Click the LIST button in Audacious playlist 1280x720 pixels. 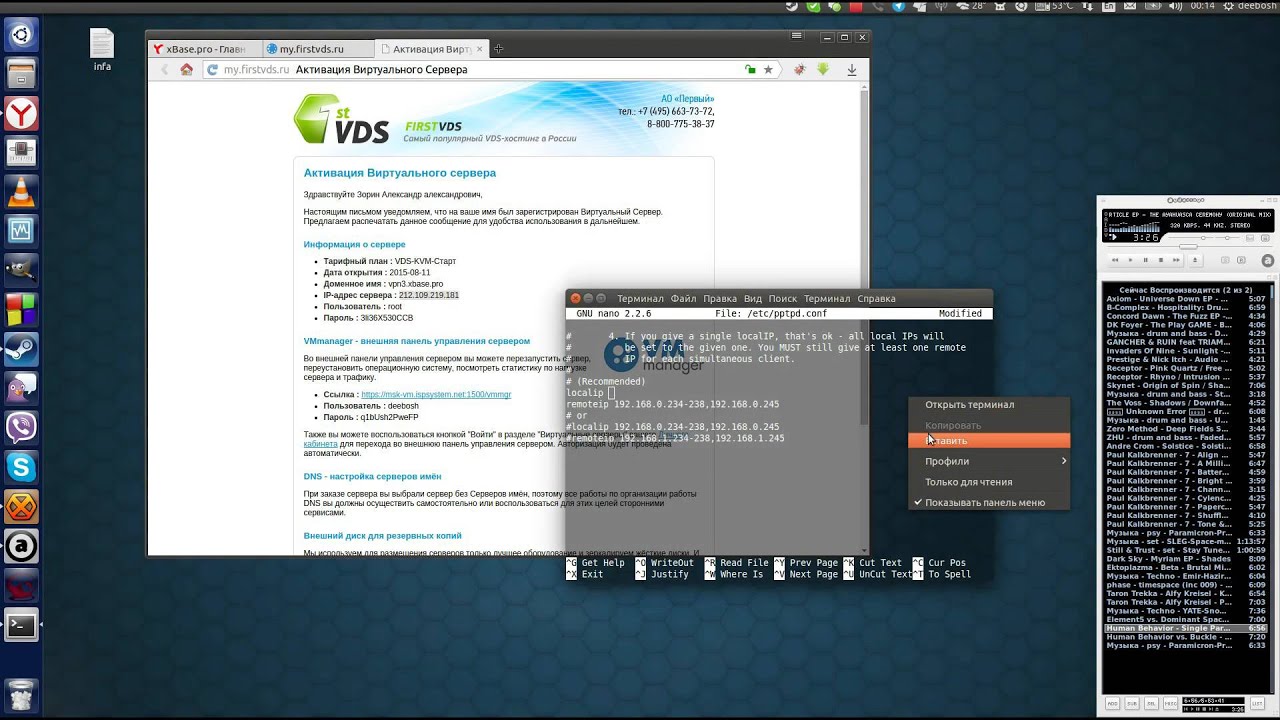(1257, 703)
